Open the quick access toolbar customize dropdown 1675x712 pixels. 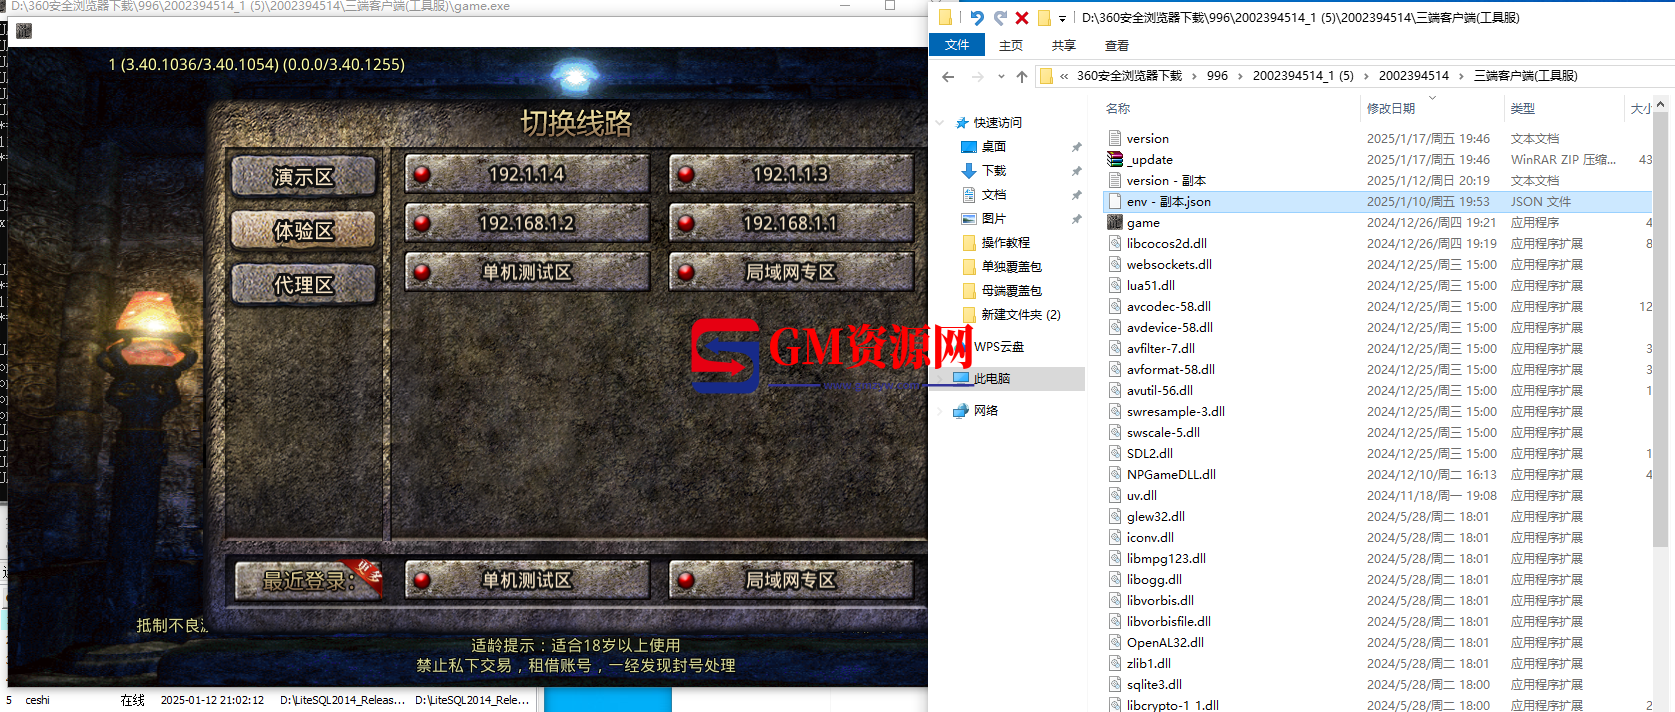click(1062, 18)
